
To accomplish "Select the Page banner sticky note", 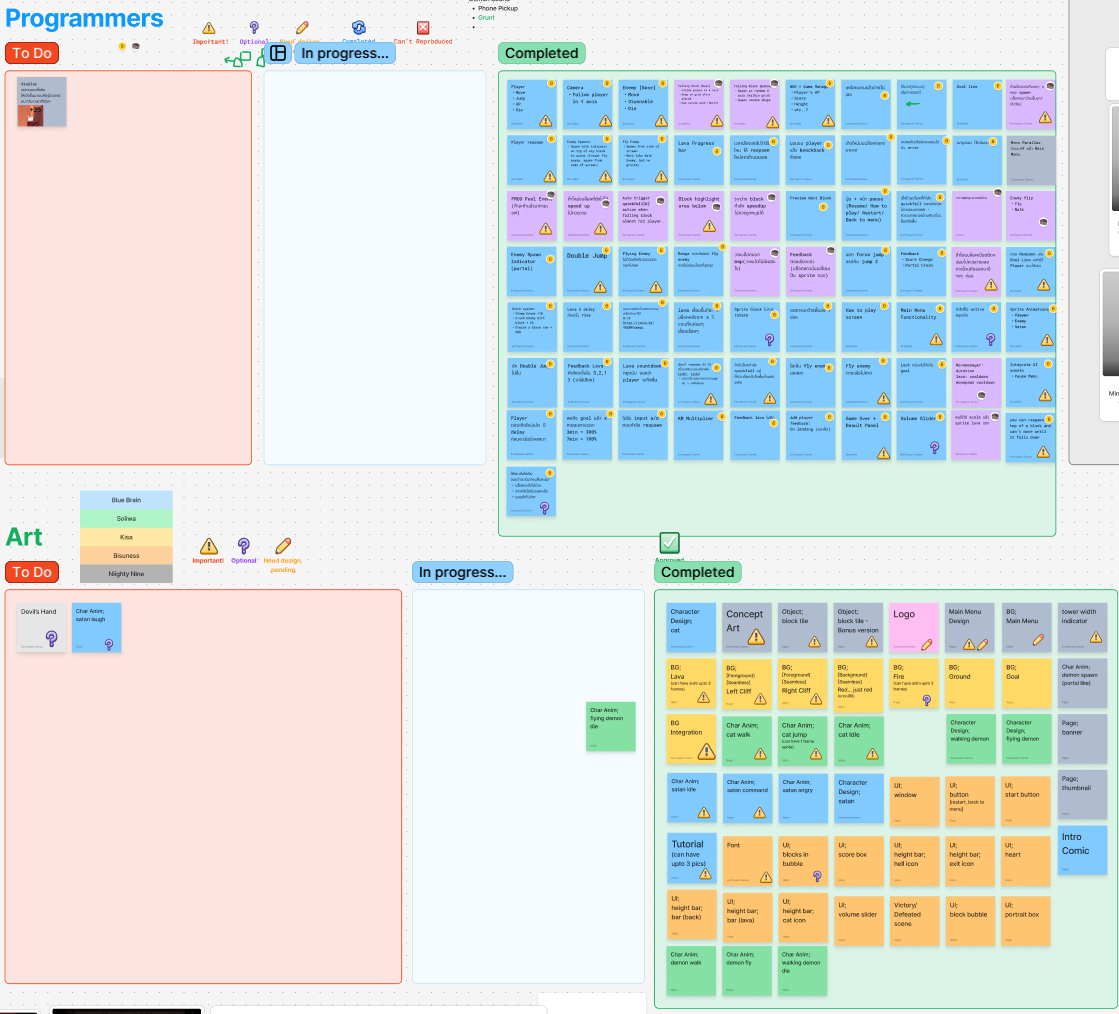I will (1083, 739).
